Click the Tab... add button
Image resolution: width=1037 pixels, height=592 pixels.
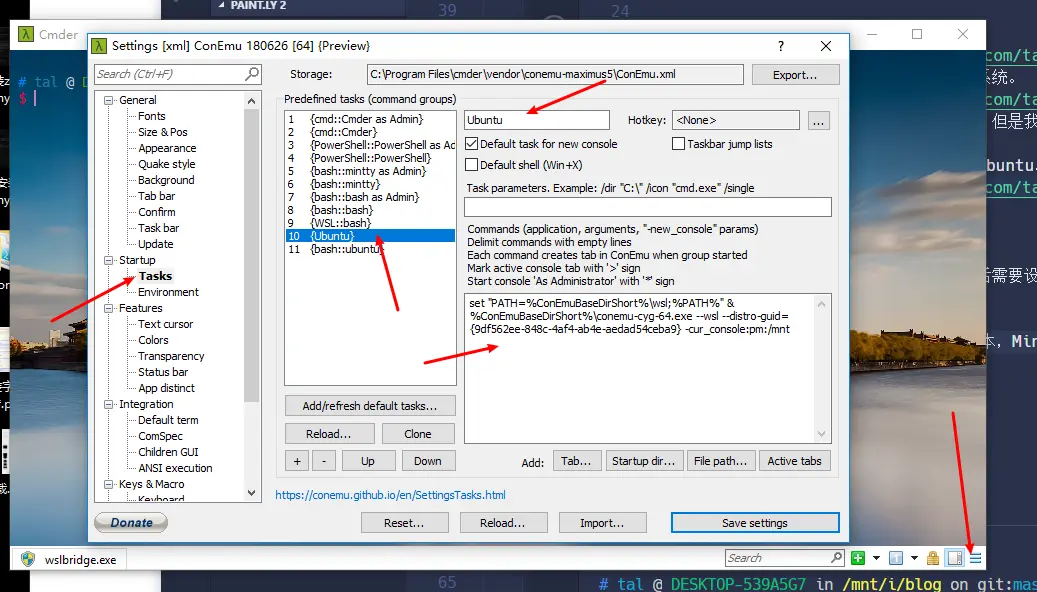[x=576, y=461]
